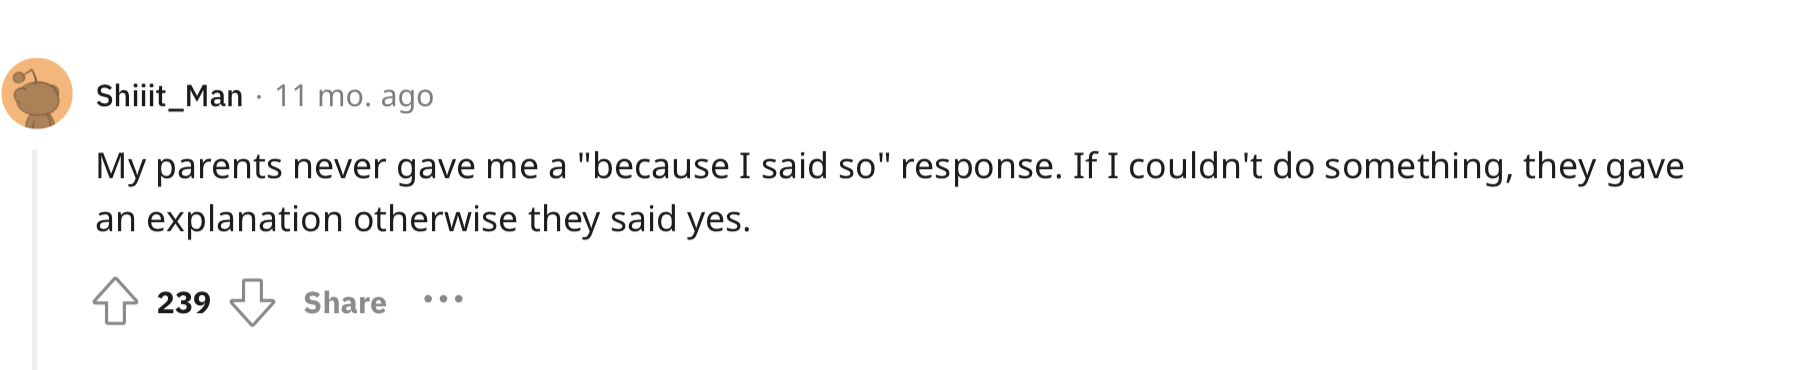Viewport: 1795px width, 370px height.
Task: Click the "11 mo. ago" timestamp
Action: click(x=354, y=96)
